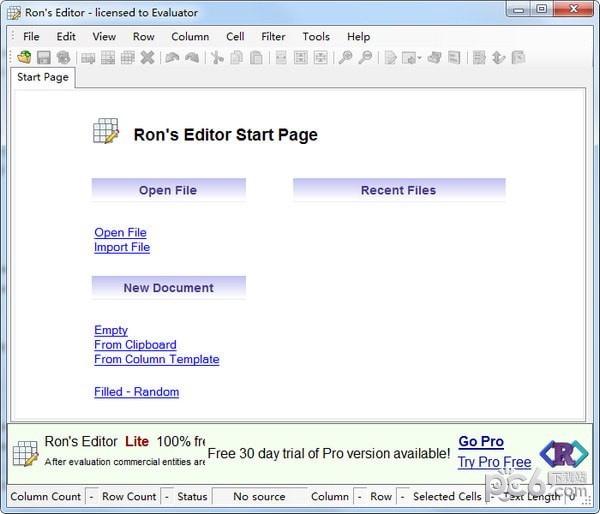Click the save floppy disk toolbar icon

click(44, 58)
